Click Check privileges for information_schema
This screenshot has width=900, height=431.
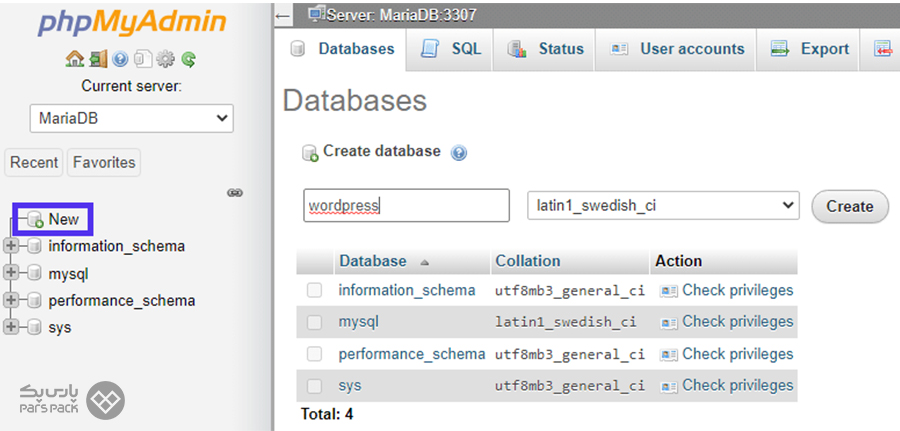738,290
